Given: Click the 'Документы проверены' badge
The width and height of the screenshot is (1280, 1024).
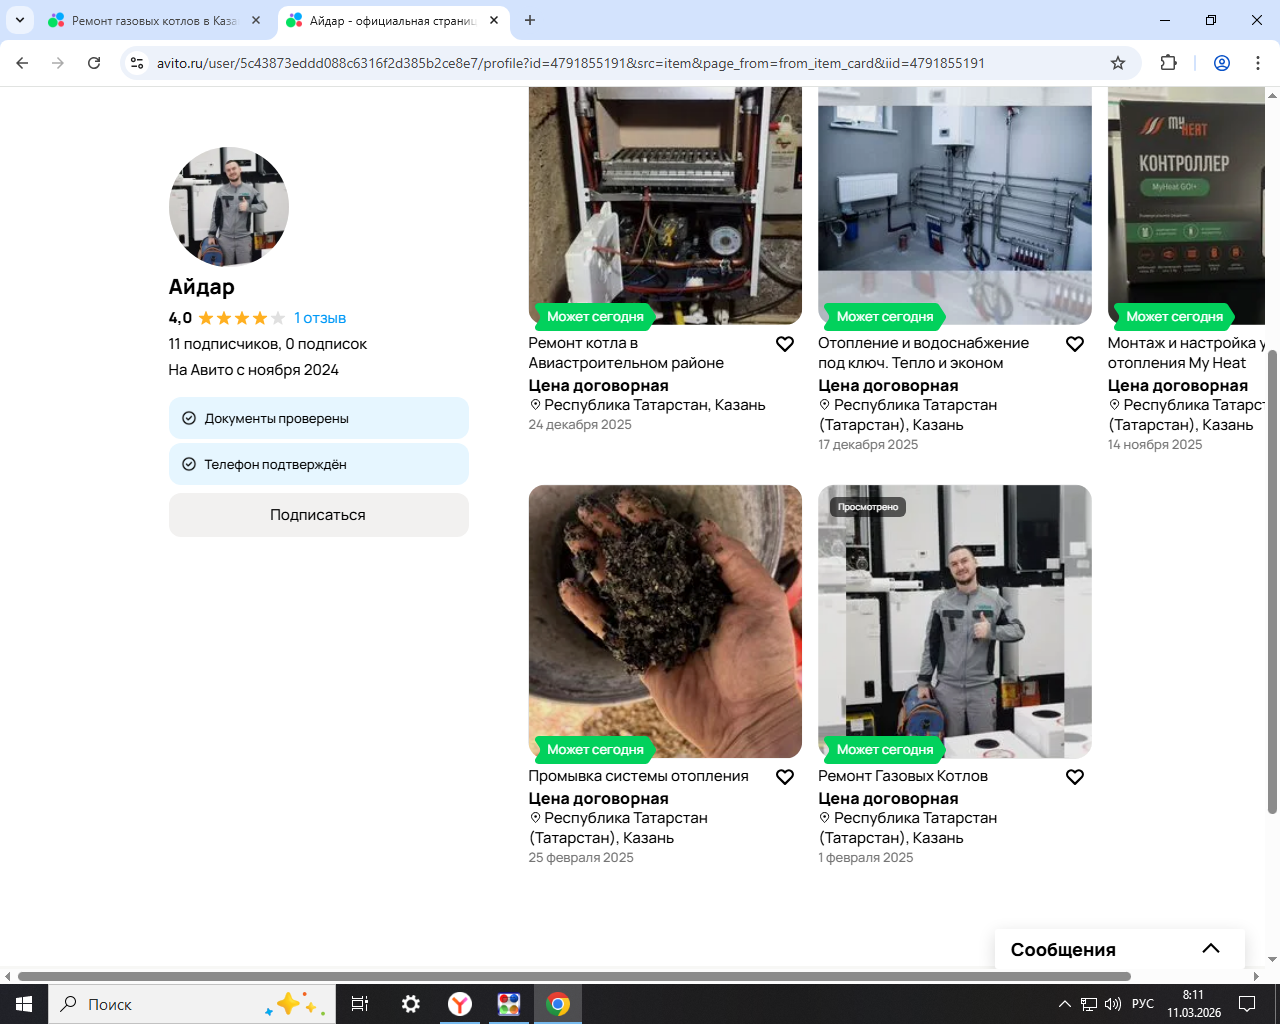Looking at the screenshot, I should pos(319,418).
